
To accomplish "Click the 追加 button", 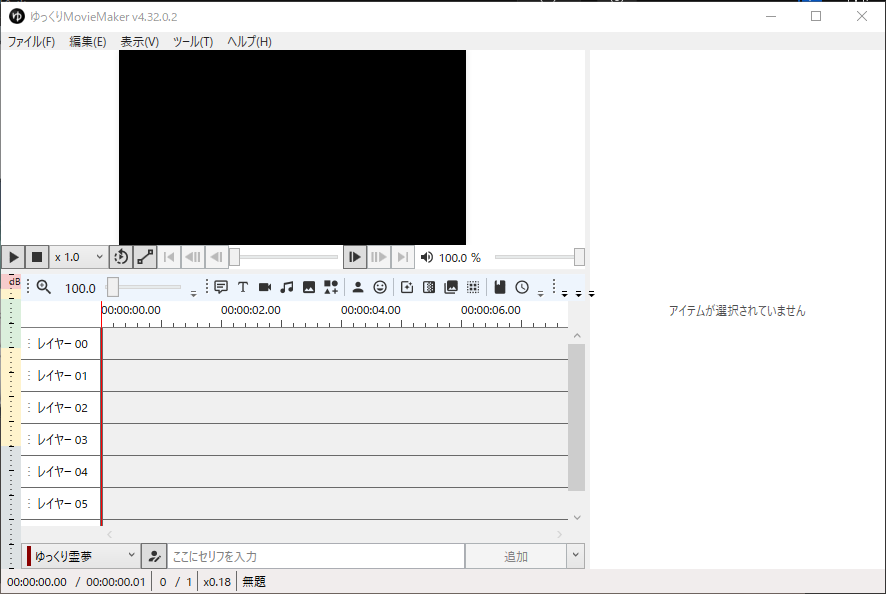I will pyautogui.click(x=515, y=556).
